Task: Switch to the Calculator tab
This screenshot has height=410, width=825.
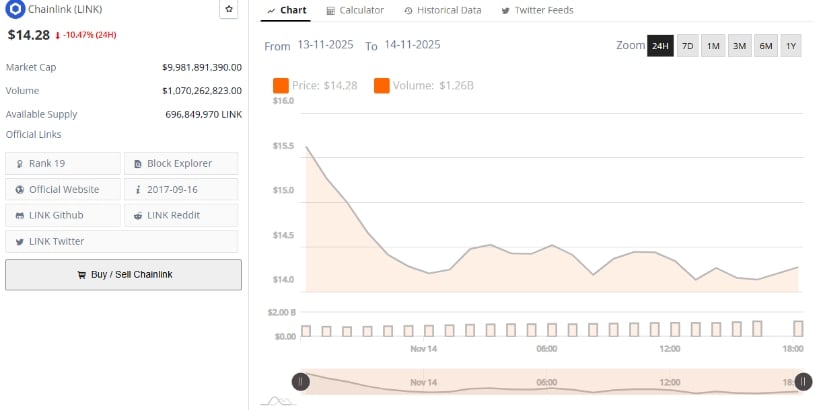Action: click(355, 10)
